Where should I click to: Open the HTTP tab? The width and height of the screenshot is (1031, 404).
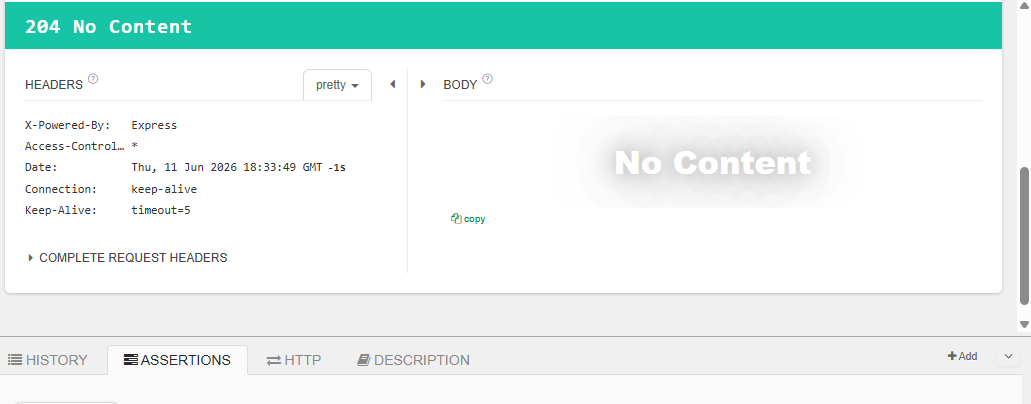tap(294, 360)
